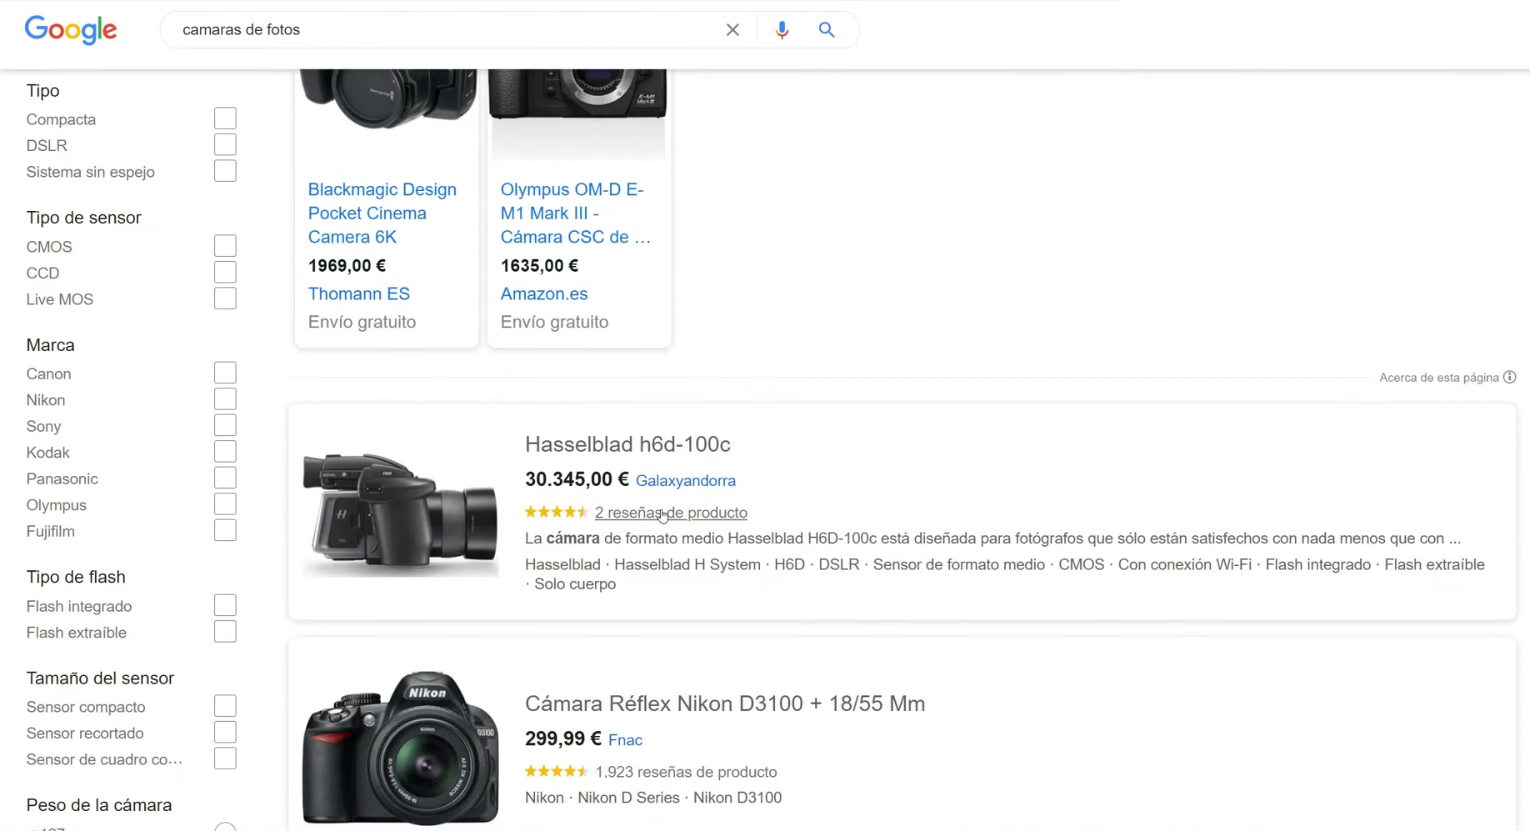This screenshot has height=831, width=1530.
Task: Click the Nikon D3100 camera thumbnail
Action: (400, 748)
